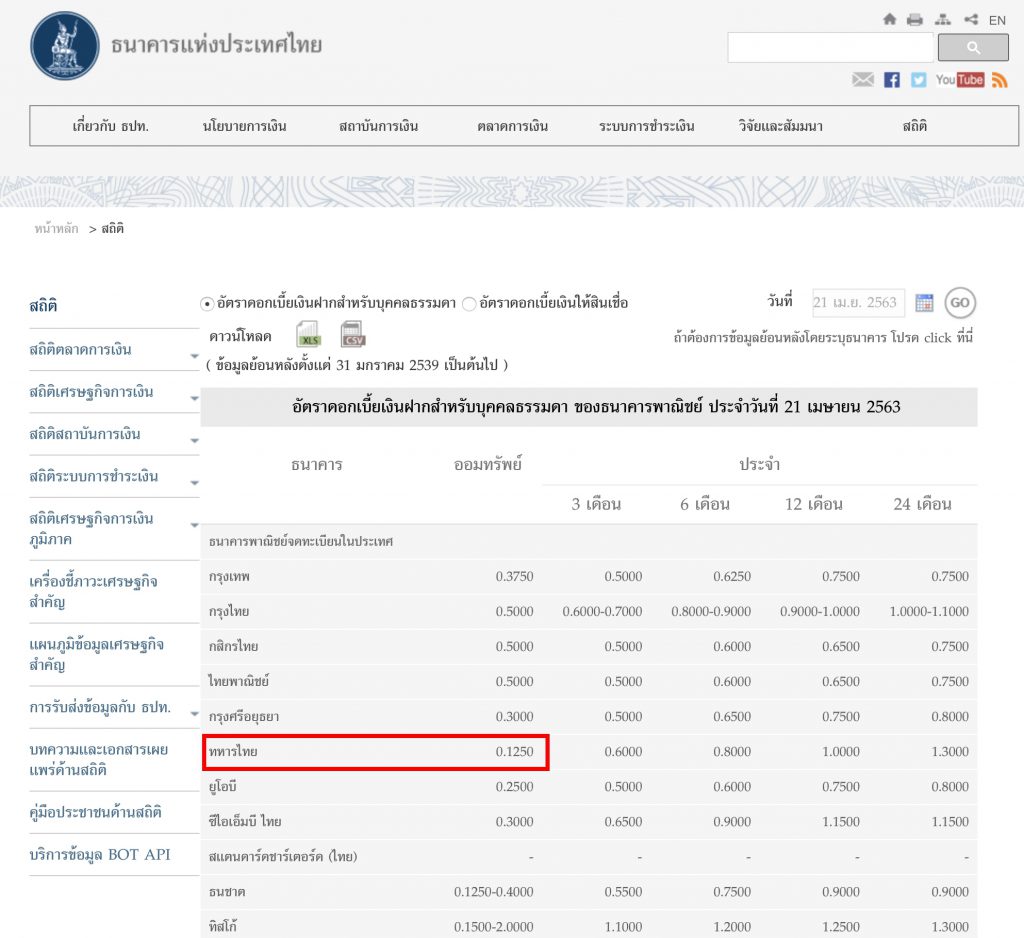Click the ออมทรัพย์ column header
1024x938 pixels.
tap(488, 464)
